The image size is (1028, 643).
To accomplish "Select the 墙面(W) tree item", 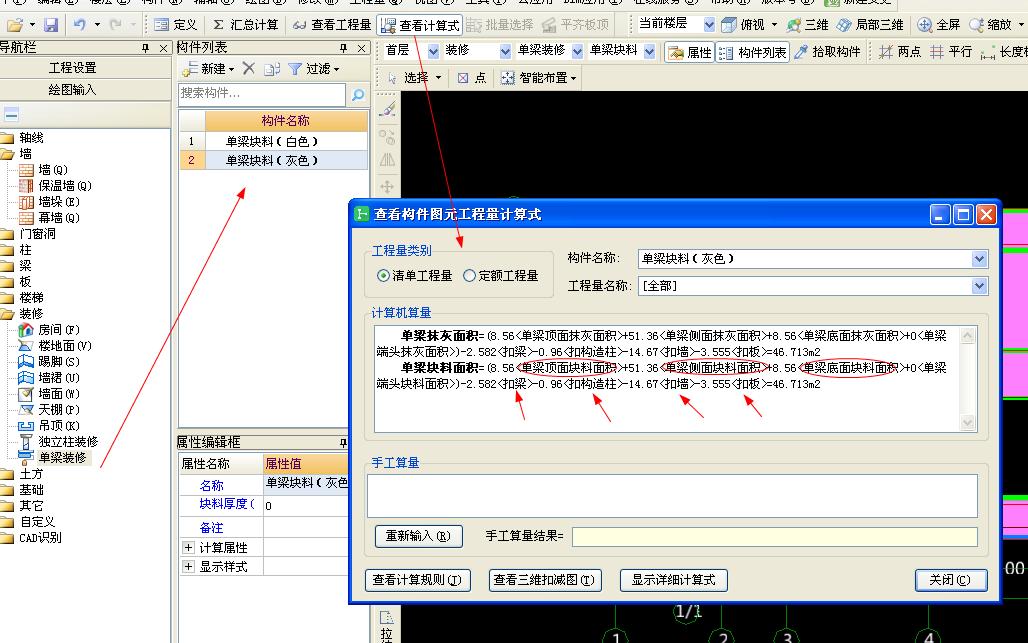I will [x=50, y=394].
